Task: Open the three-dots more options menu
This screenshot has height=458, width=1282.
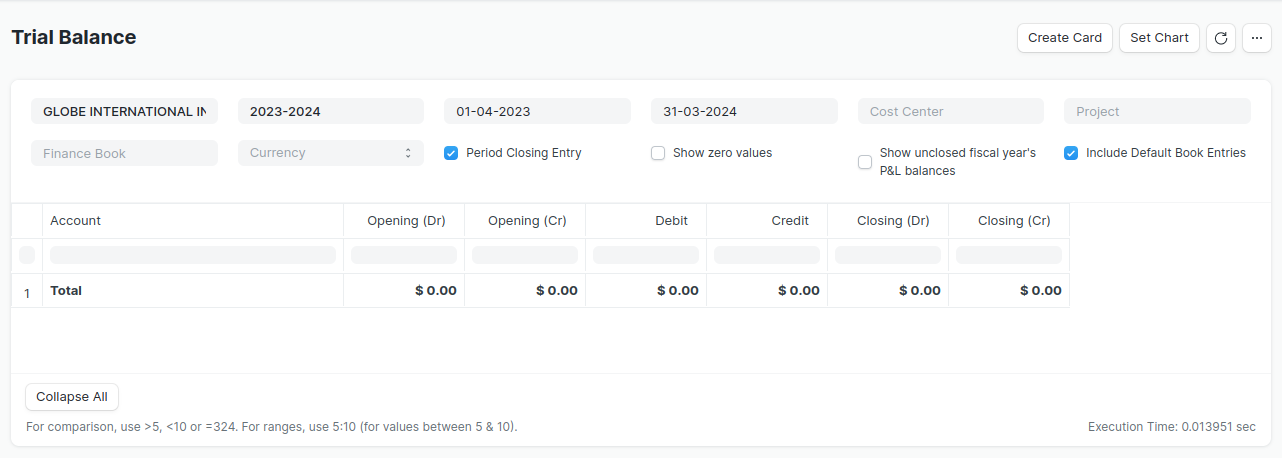Action: (1257, 38)
